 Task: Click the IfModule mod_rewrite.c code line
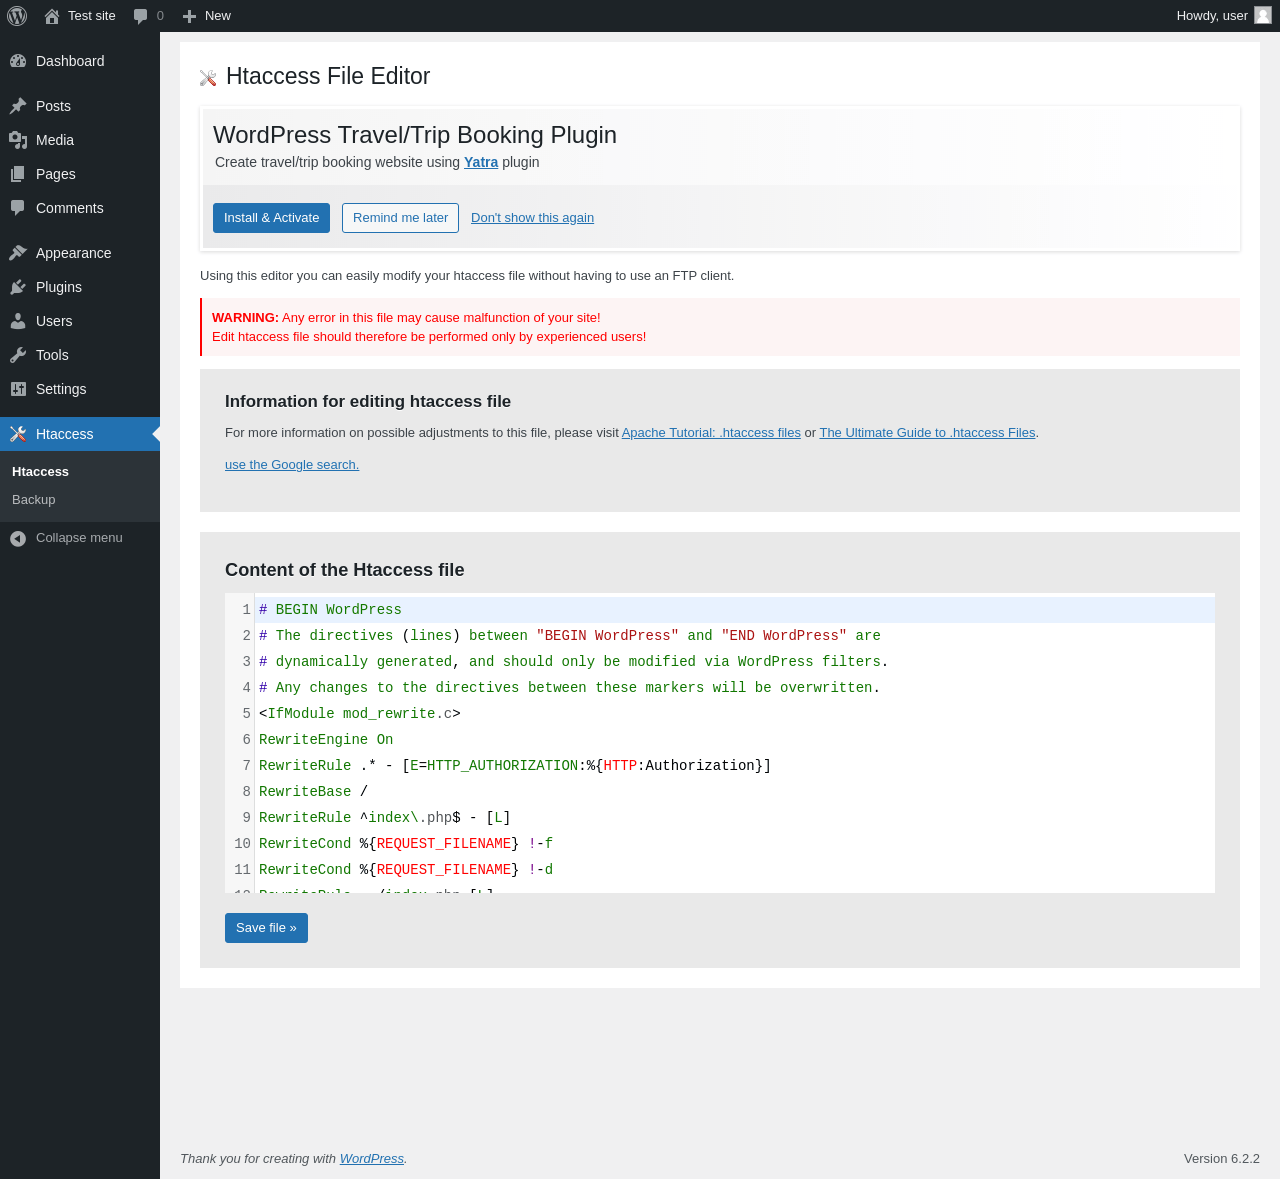tap(360, 714)
